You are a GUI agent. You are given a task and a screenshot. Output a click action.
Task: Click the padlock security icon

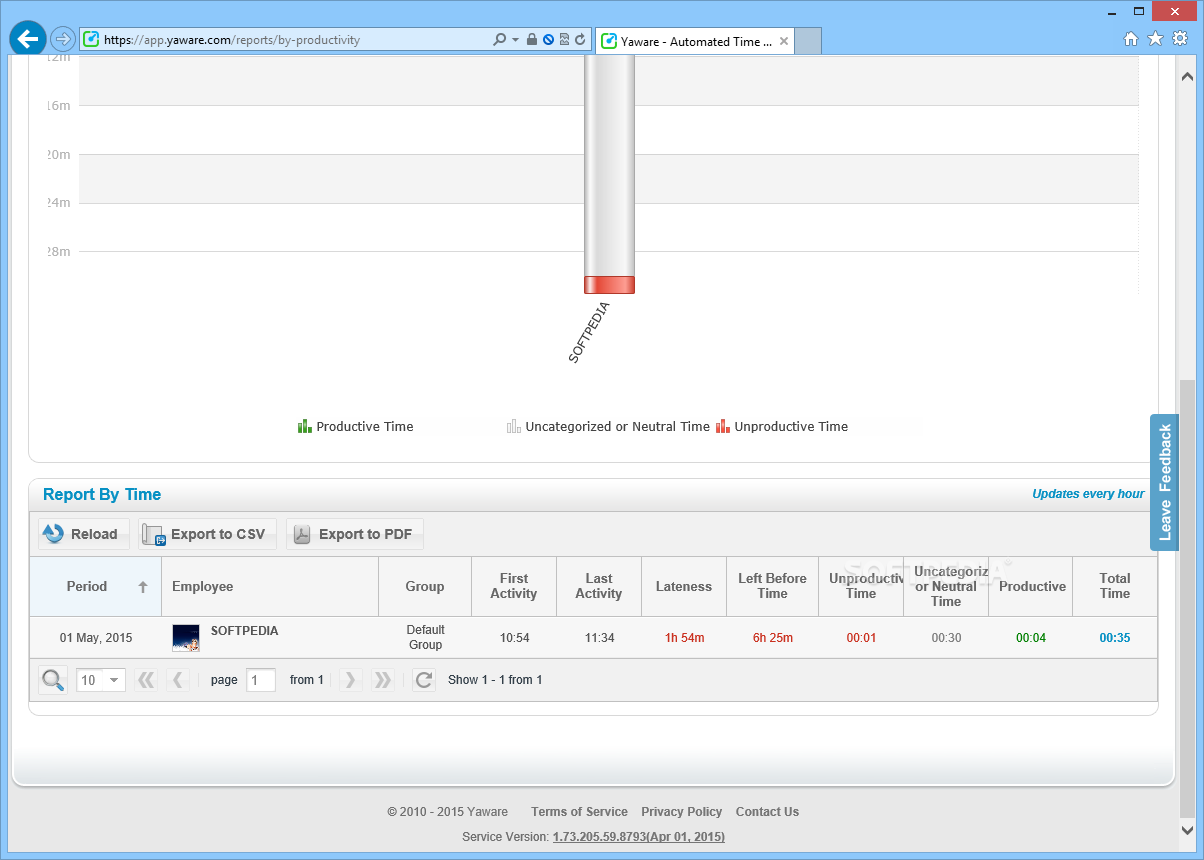[x=532, y=40]
